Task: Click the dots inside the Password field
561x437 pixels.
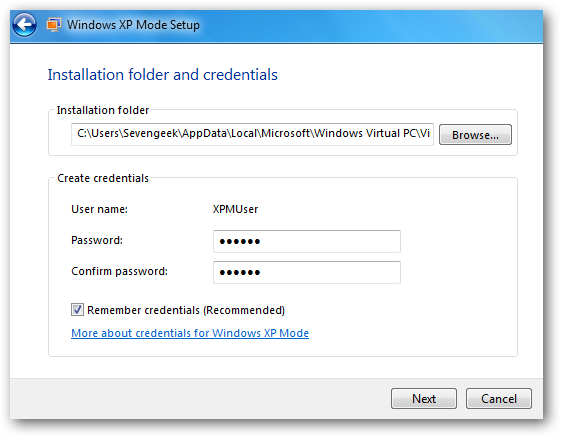Action: pyautogui.click(x=240, y=242)
